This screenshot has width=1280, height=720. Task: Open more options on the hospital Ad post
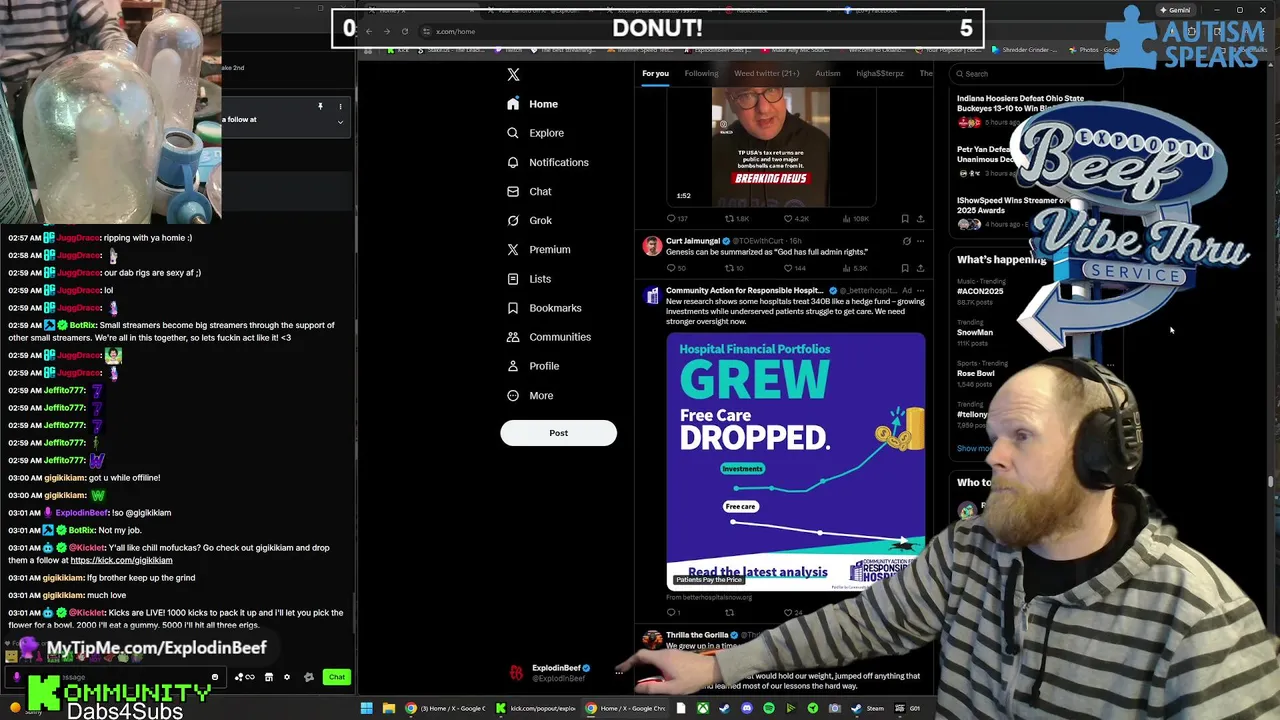920,290
